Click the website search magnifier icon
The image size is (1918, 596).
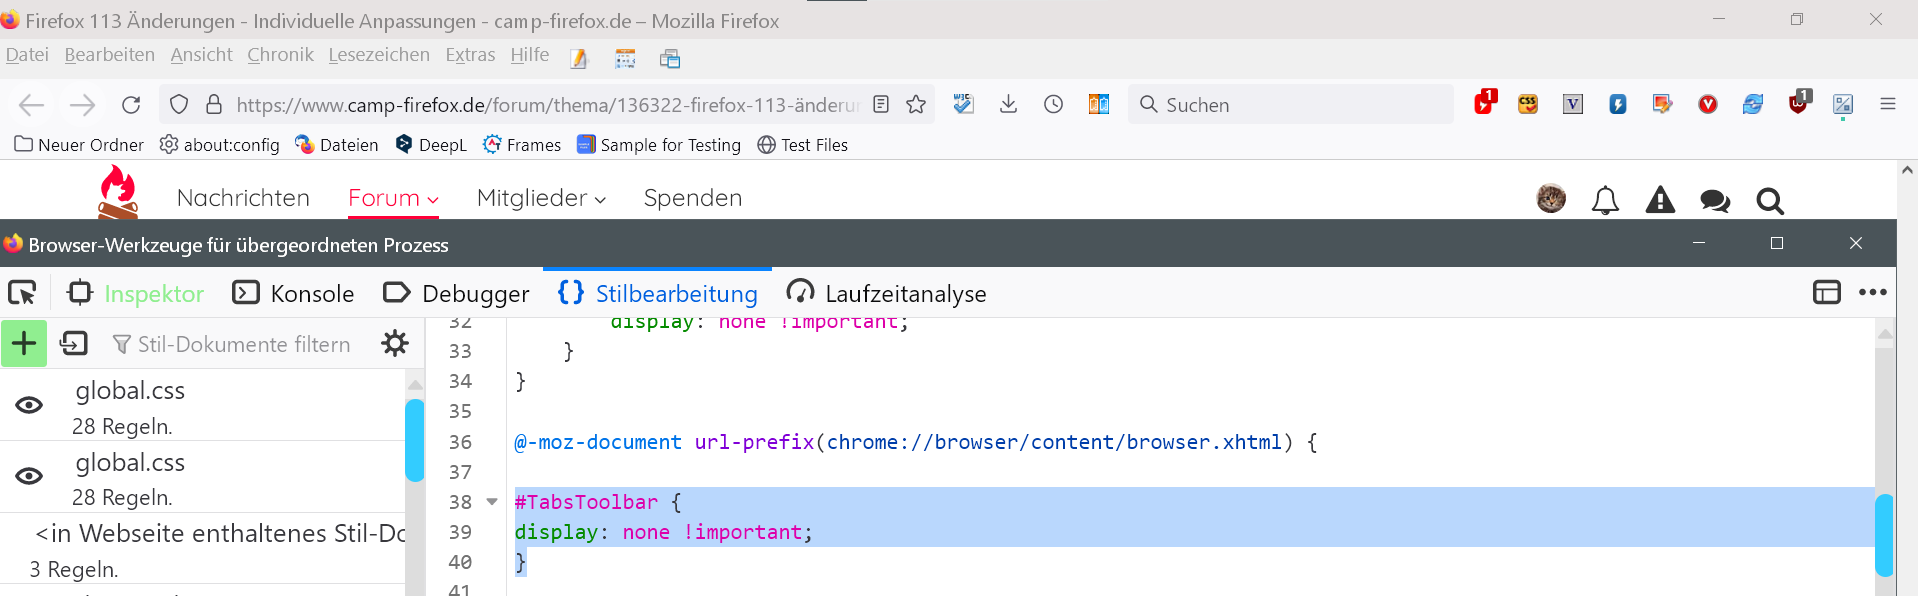click(x=1769, y=201)
